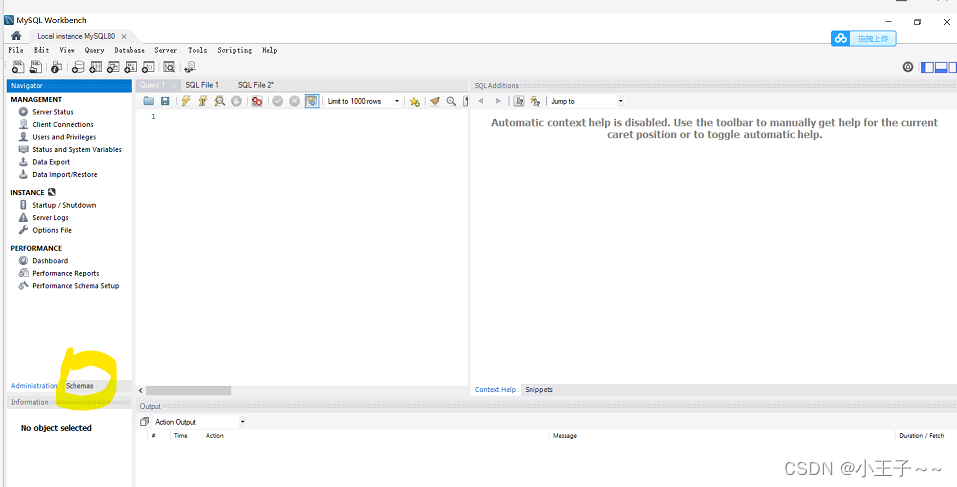Go forward in context help
The width and height of the screenshot is (957, 487).
[498, 101]
